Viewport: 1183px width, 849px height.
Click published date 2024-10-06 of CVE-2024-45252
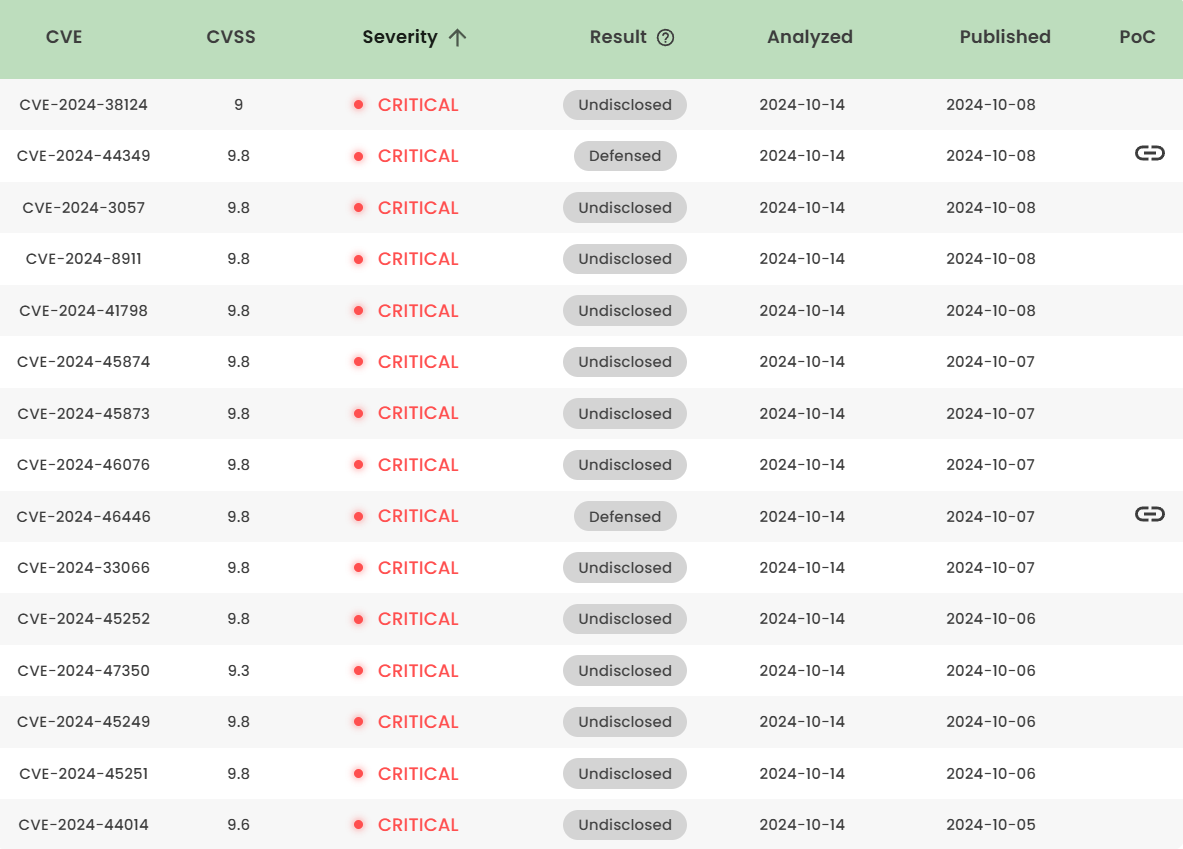(x=991, y=619)
